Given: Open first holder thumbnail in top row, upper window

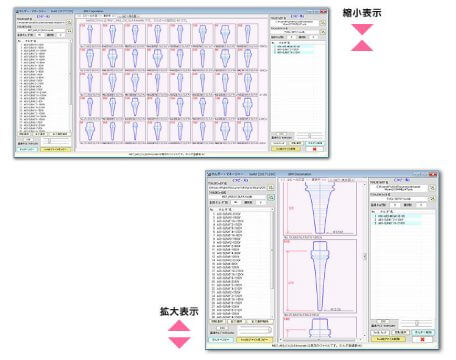Looking at the screenshot, I should click(x=90, y=34).
